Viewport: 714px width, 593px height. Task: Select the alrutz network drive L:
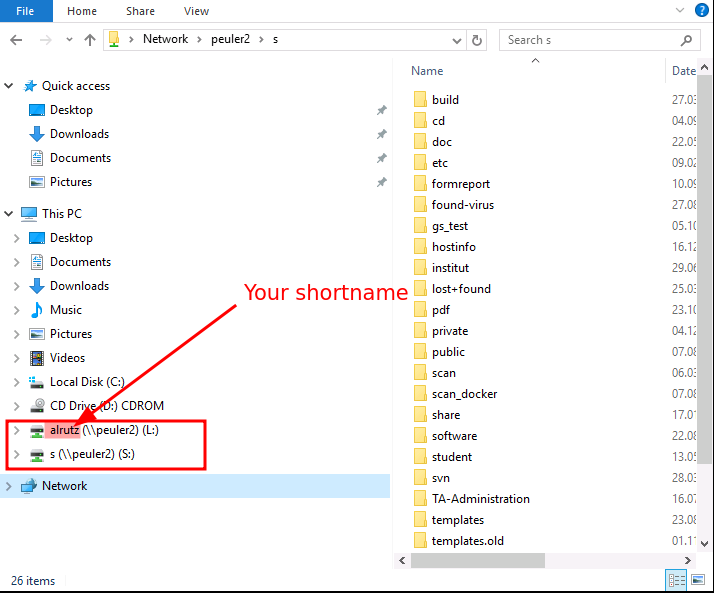click(104, 430)
